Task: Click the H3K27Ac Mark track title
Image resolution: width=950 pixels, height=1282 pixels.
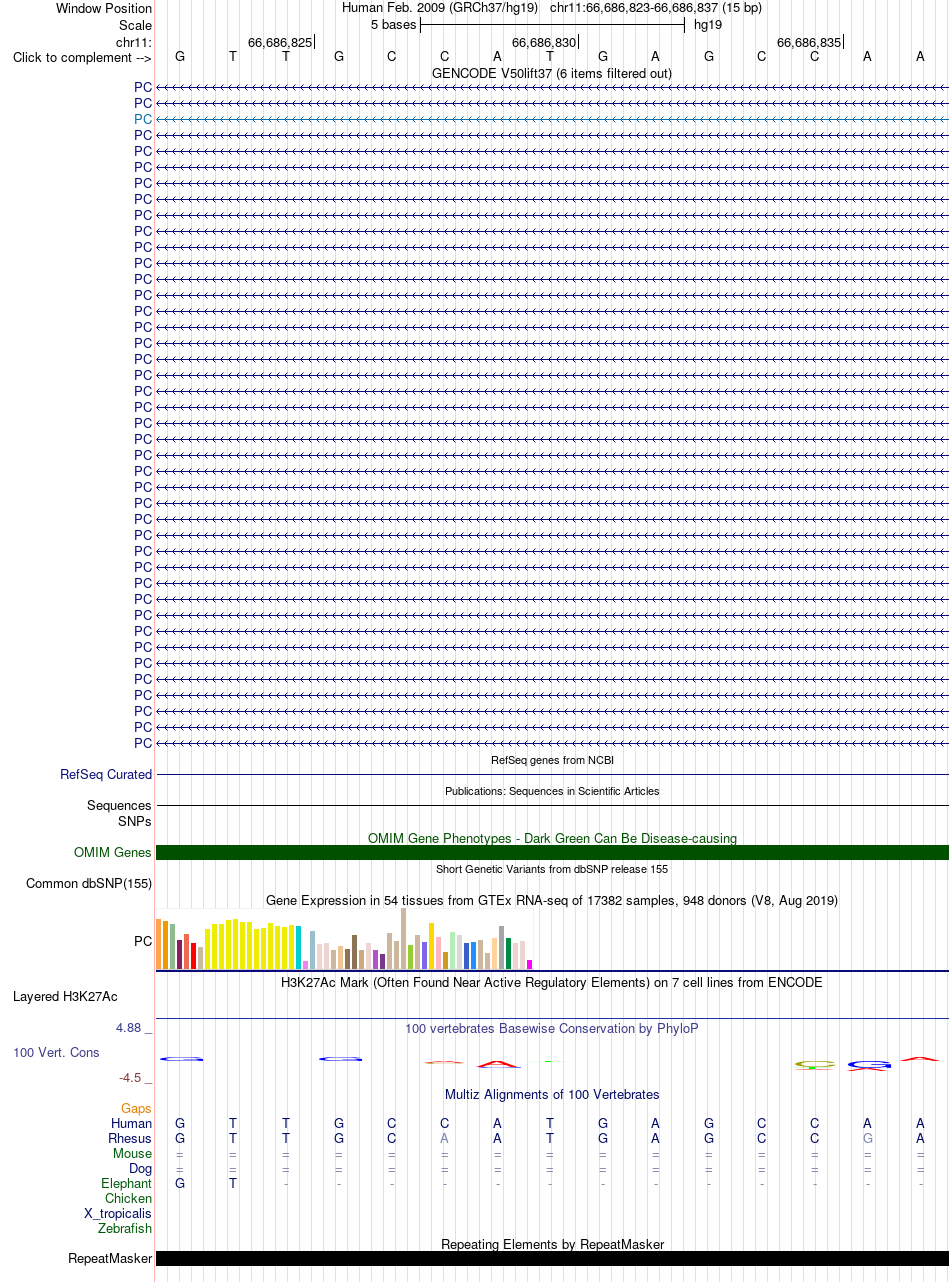Action: click(x=552, y=982)
